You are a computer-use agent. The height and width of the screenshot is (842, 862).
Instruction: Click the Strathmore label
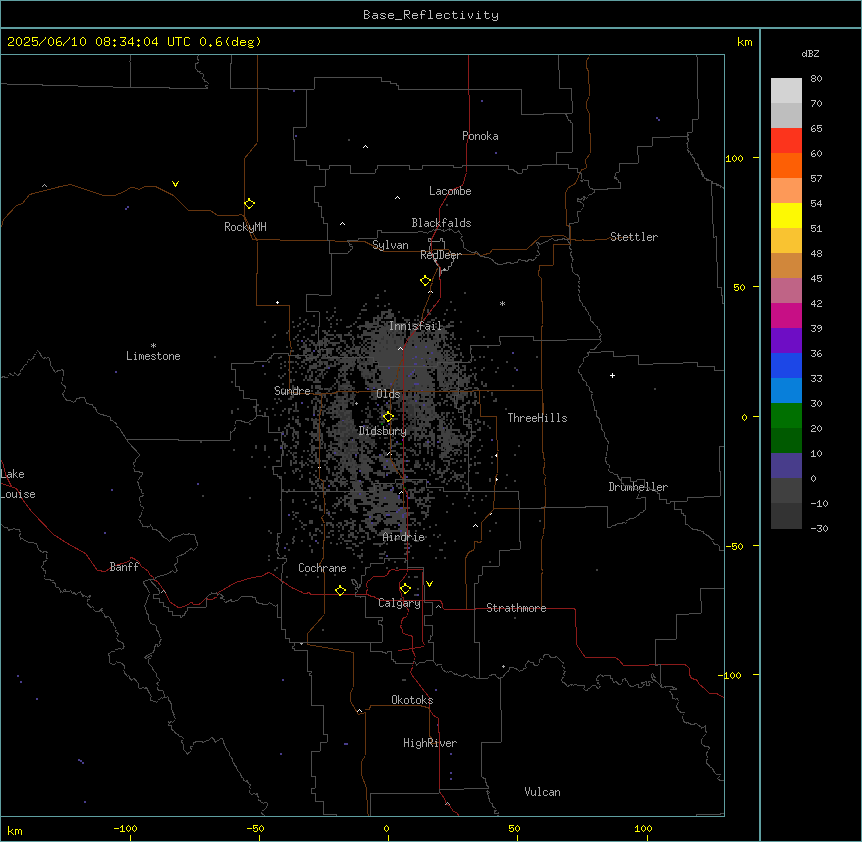[x=516, y=608]
